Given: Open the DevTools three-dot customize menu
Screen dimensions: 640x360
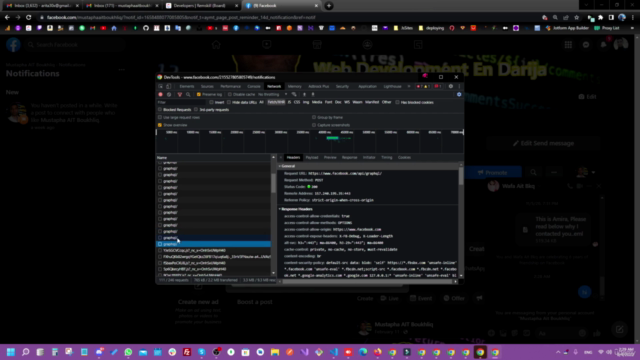Looking at the screenshot, I should point(459,87).
